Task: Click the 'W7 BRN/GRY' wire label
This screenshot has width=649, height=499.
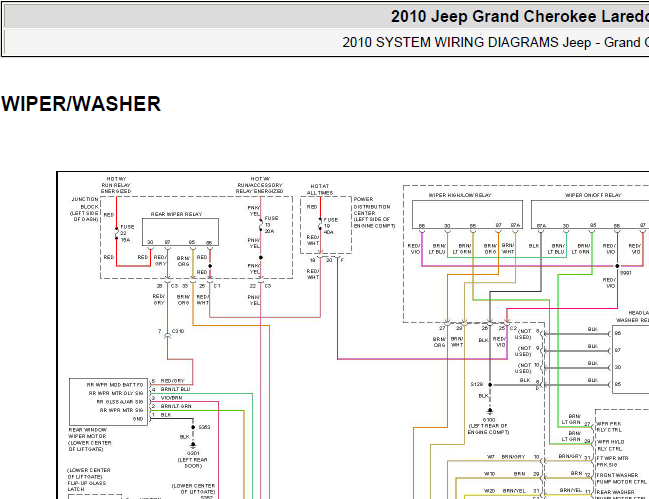Action: tap(506, 457)
